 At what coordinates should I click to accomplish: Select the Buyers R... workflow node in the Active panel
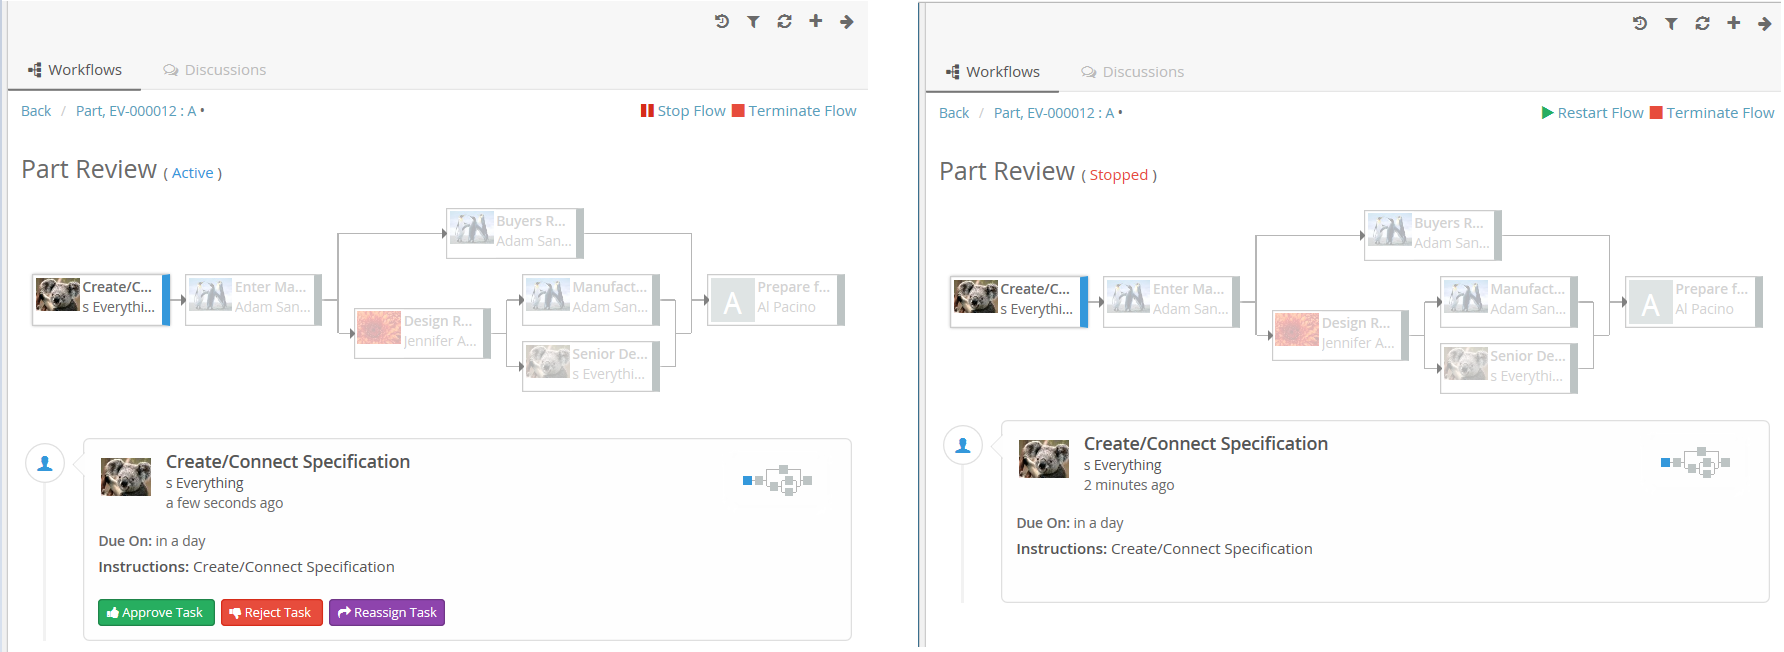click(x=514, y=232)
